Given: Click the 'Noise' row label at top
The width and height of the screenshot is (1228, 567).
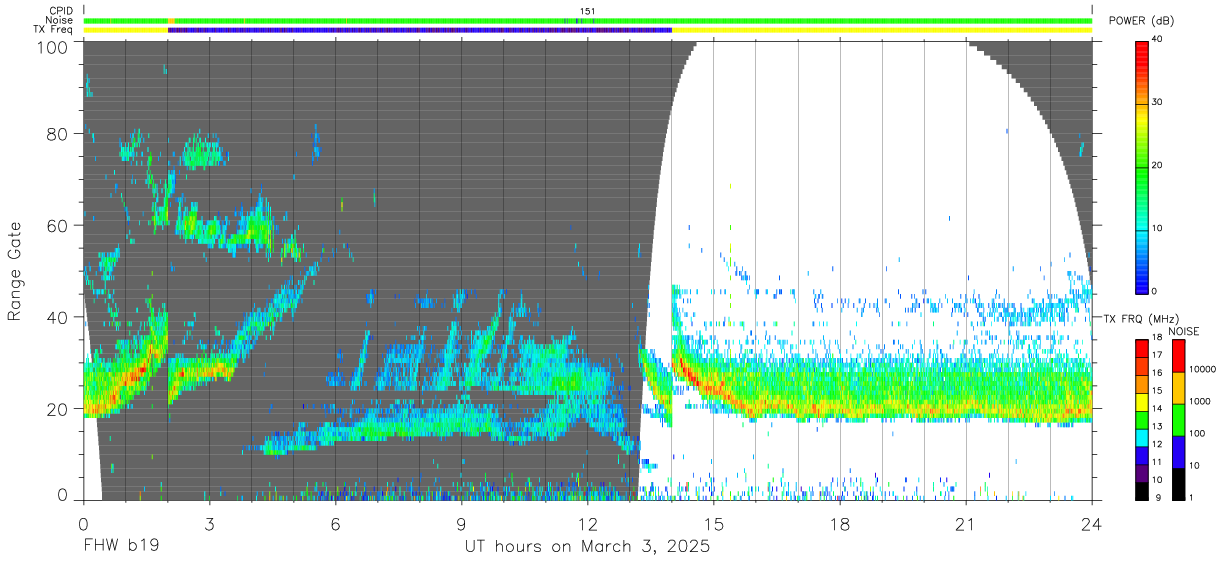Looking at the screenshot, I should tap(61, 20).
